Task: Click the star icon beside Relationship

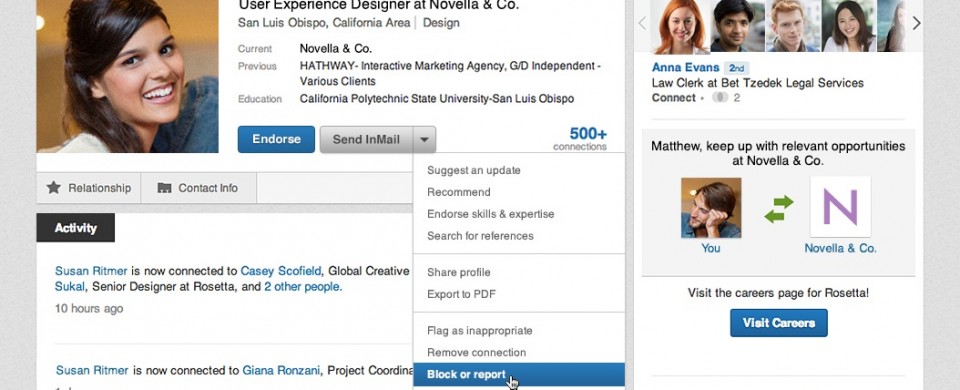Action: [54, 187]
